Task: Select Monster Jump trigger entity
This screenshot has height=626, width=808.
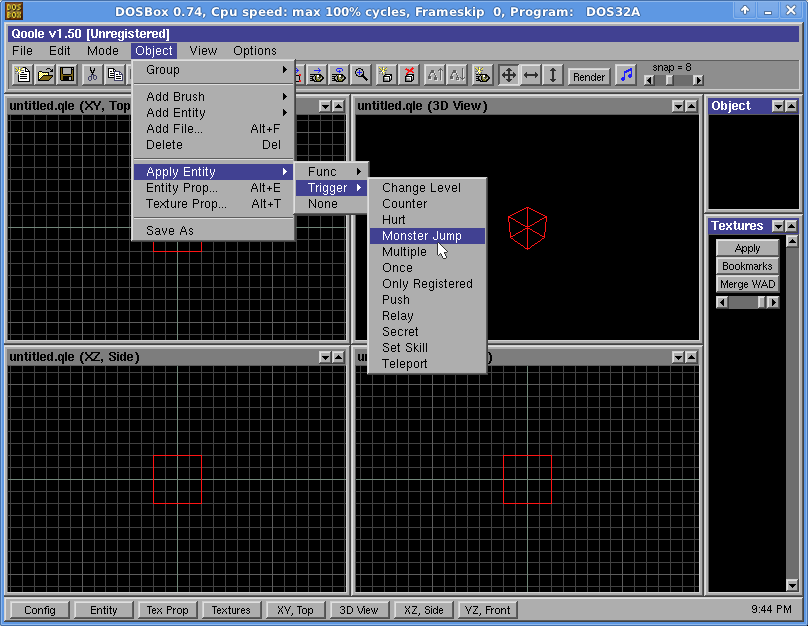Action: (x=427, y=235)
